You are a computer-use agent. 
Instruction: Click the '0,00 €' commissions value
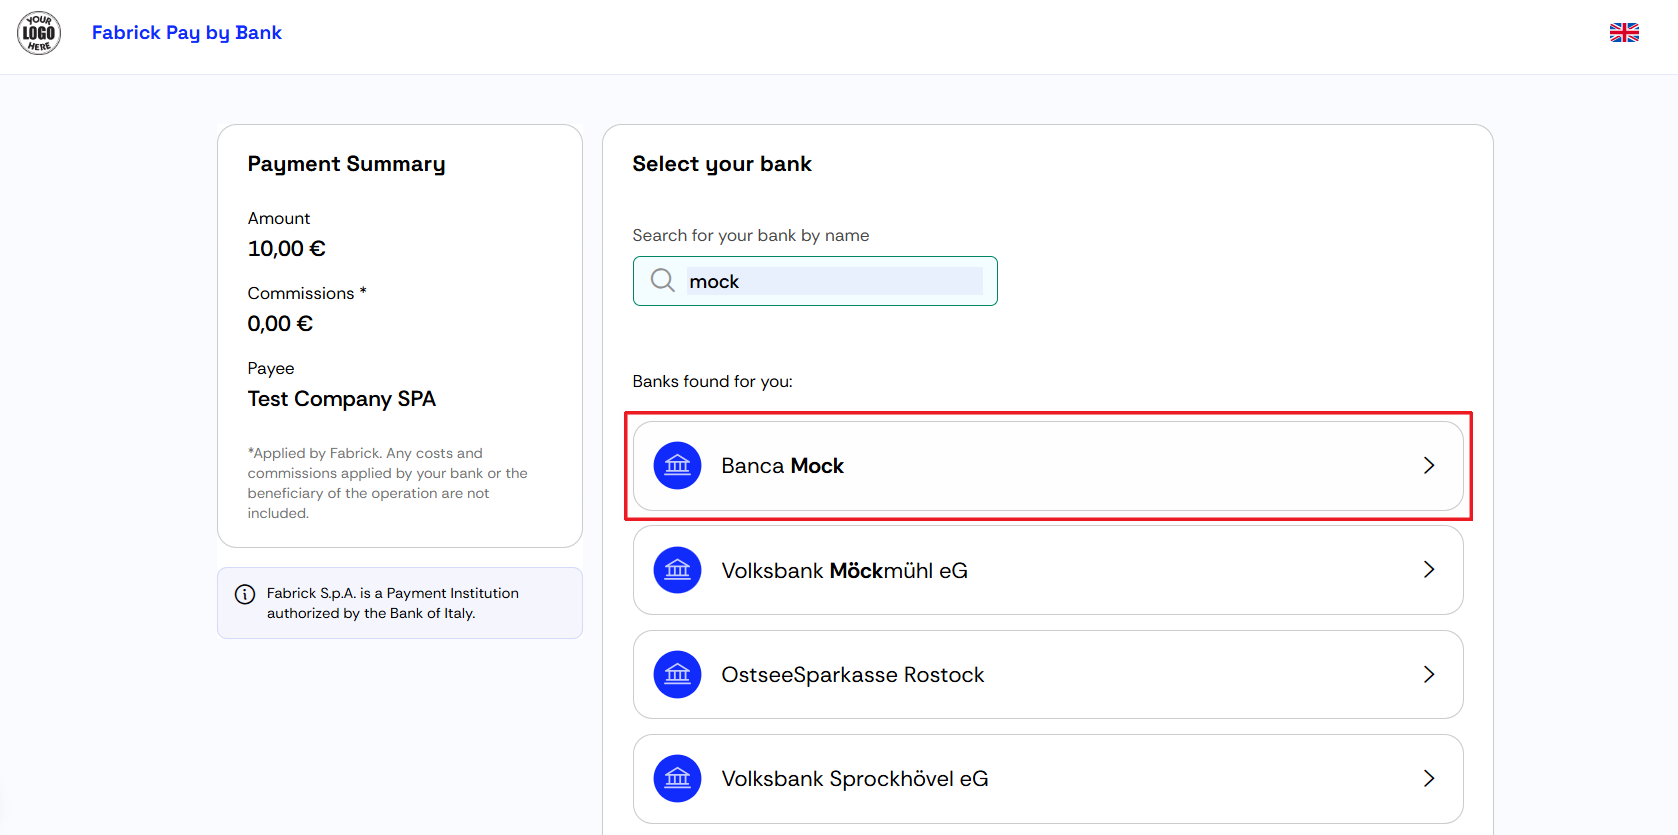280,324
